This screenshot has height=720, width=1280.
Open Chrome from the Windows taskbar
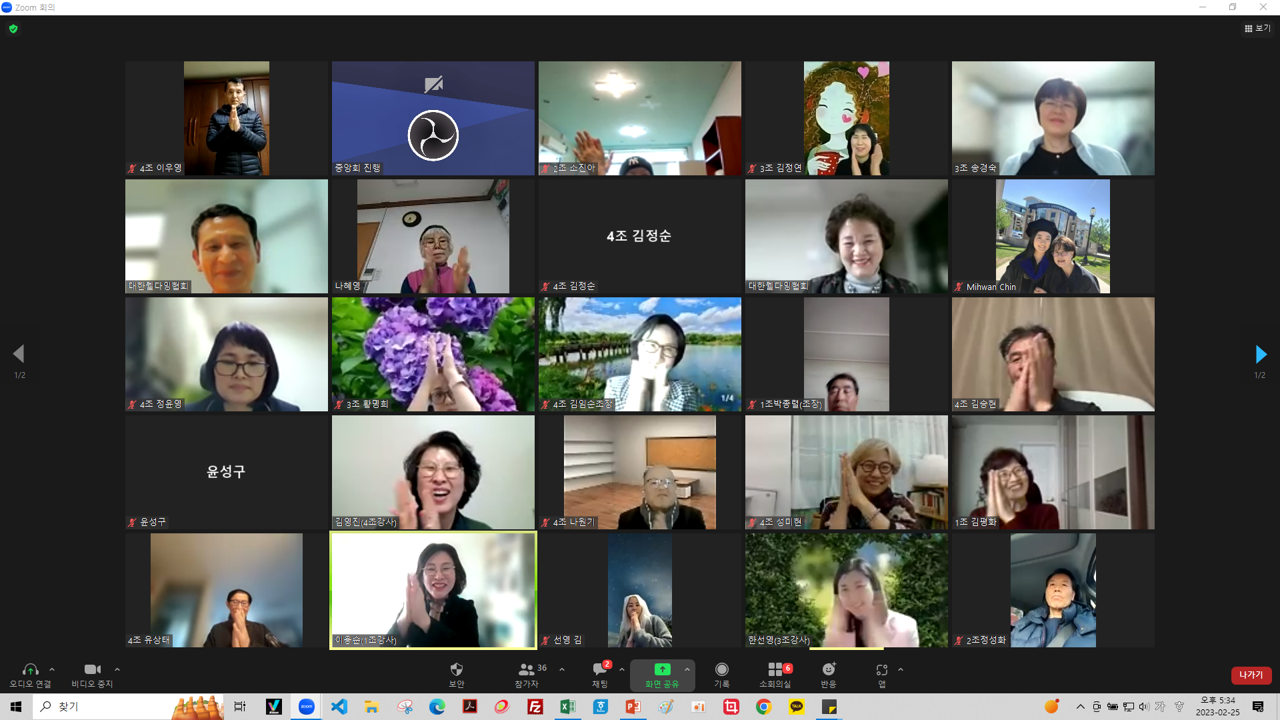click(764, 707)
